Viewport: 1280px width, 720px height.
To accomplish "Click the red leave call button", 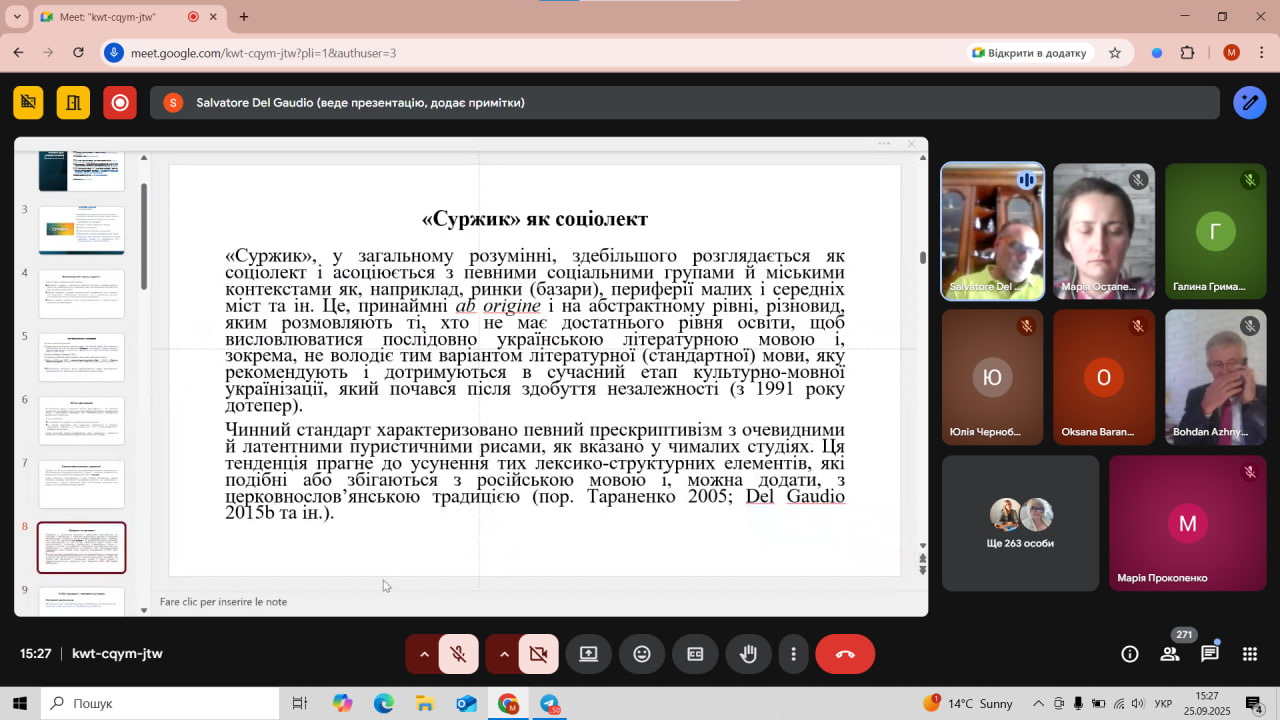I will pyautogui.click(x=844, y=654).
